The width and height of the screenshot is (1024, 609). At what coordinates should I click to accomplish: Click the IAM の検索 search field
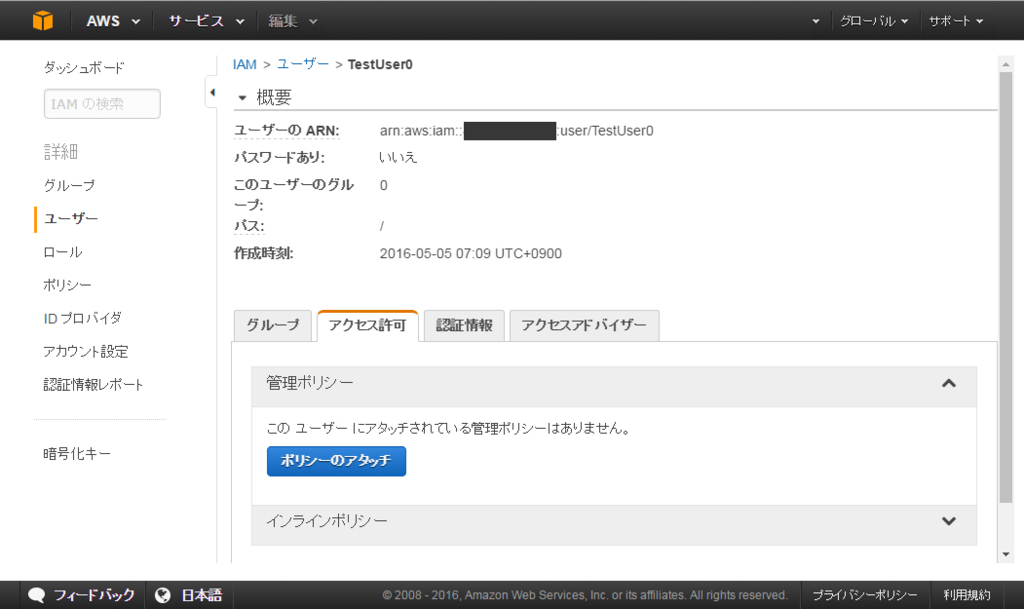point(101,103)
